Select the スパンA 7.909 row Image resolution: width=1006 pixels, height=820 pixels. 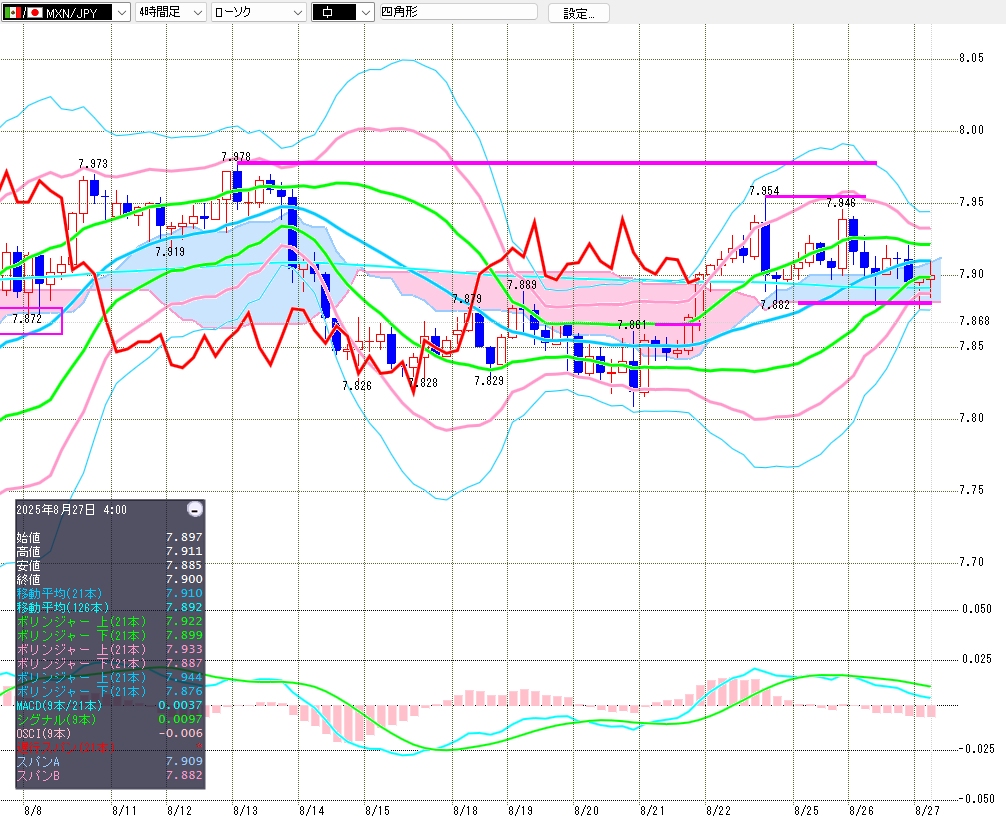point(109,762)
